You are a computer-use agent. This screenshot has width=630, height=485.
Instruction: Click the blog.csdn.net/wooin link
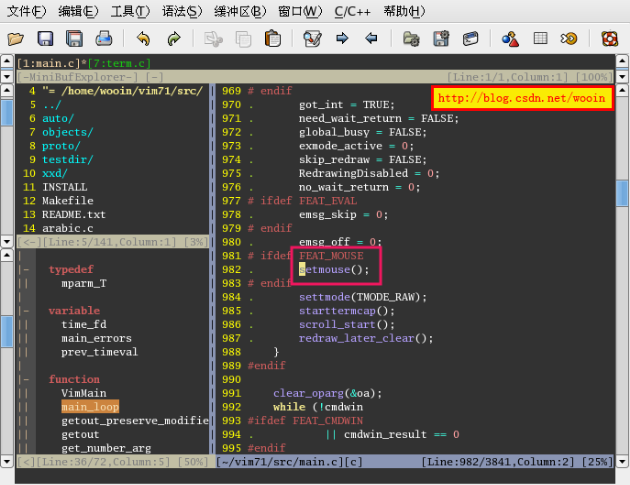(x=521, y=98)
